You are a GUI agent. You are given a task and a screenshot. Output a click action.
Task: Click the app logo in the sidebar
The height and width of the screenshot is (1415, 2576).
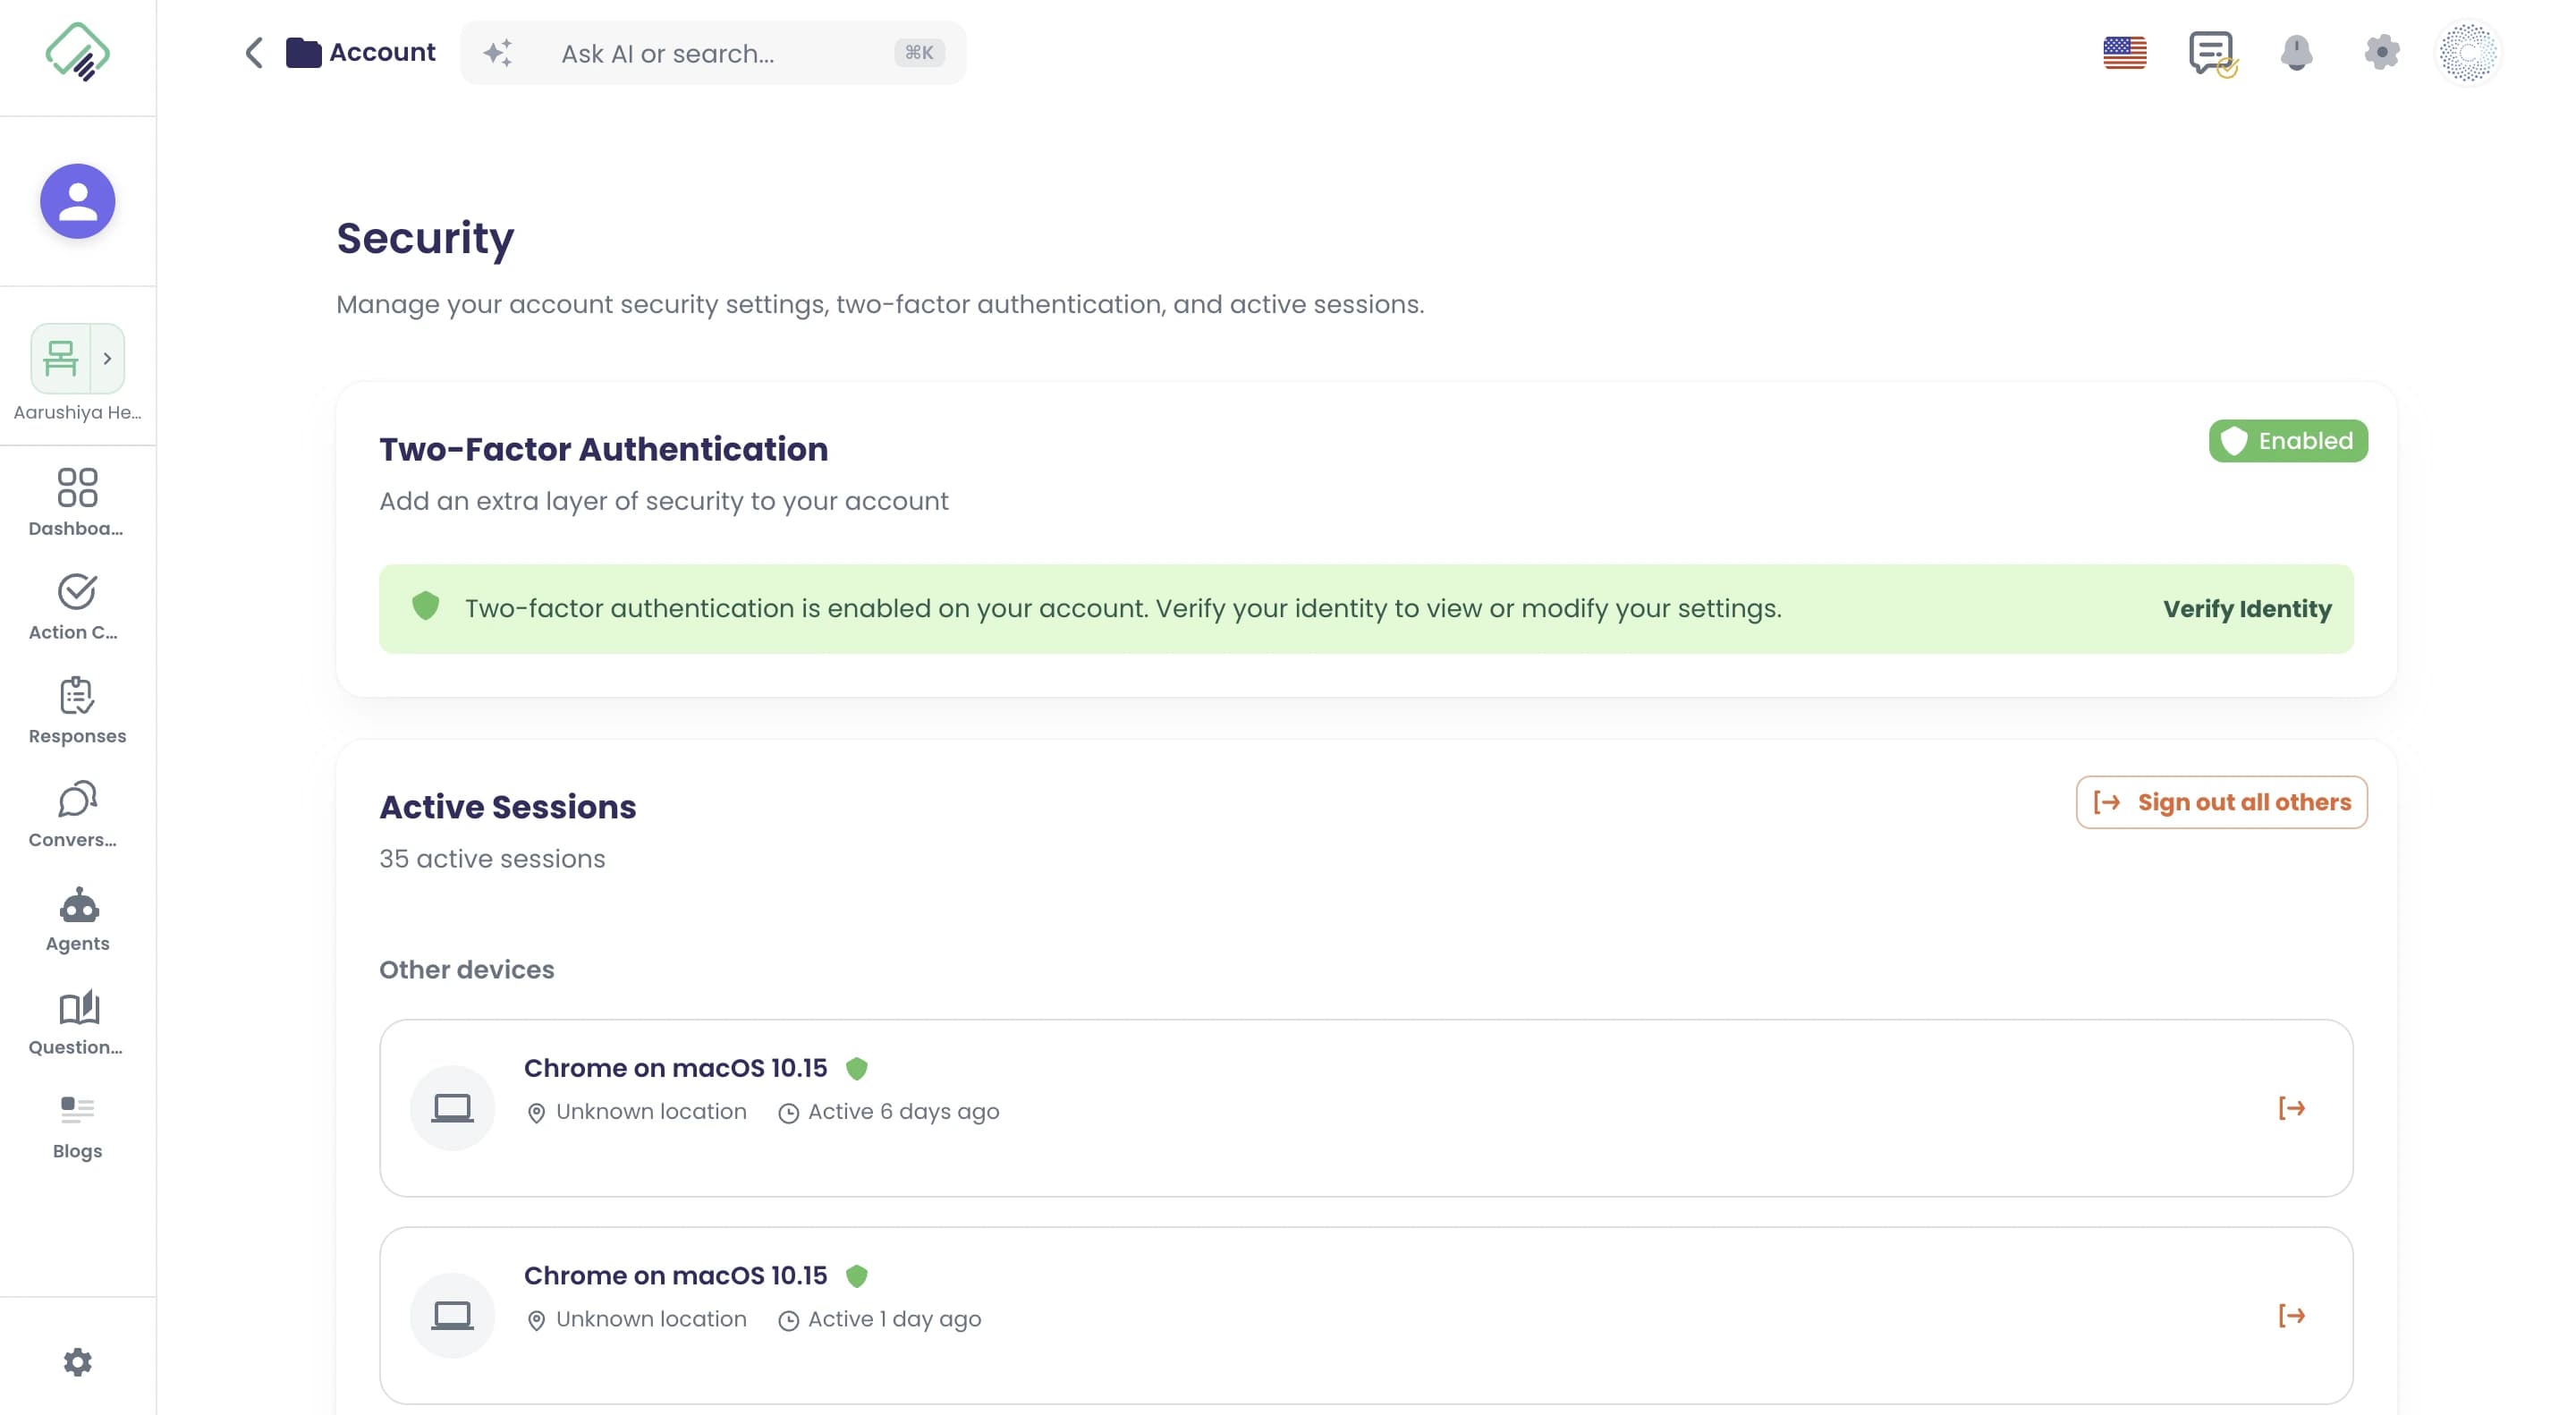coord(78,52)
